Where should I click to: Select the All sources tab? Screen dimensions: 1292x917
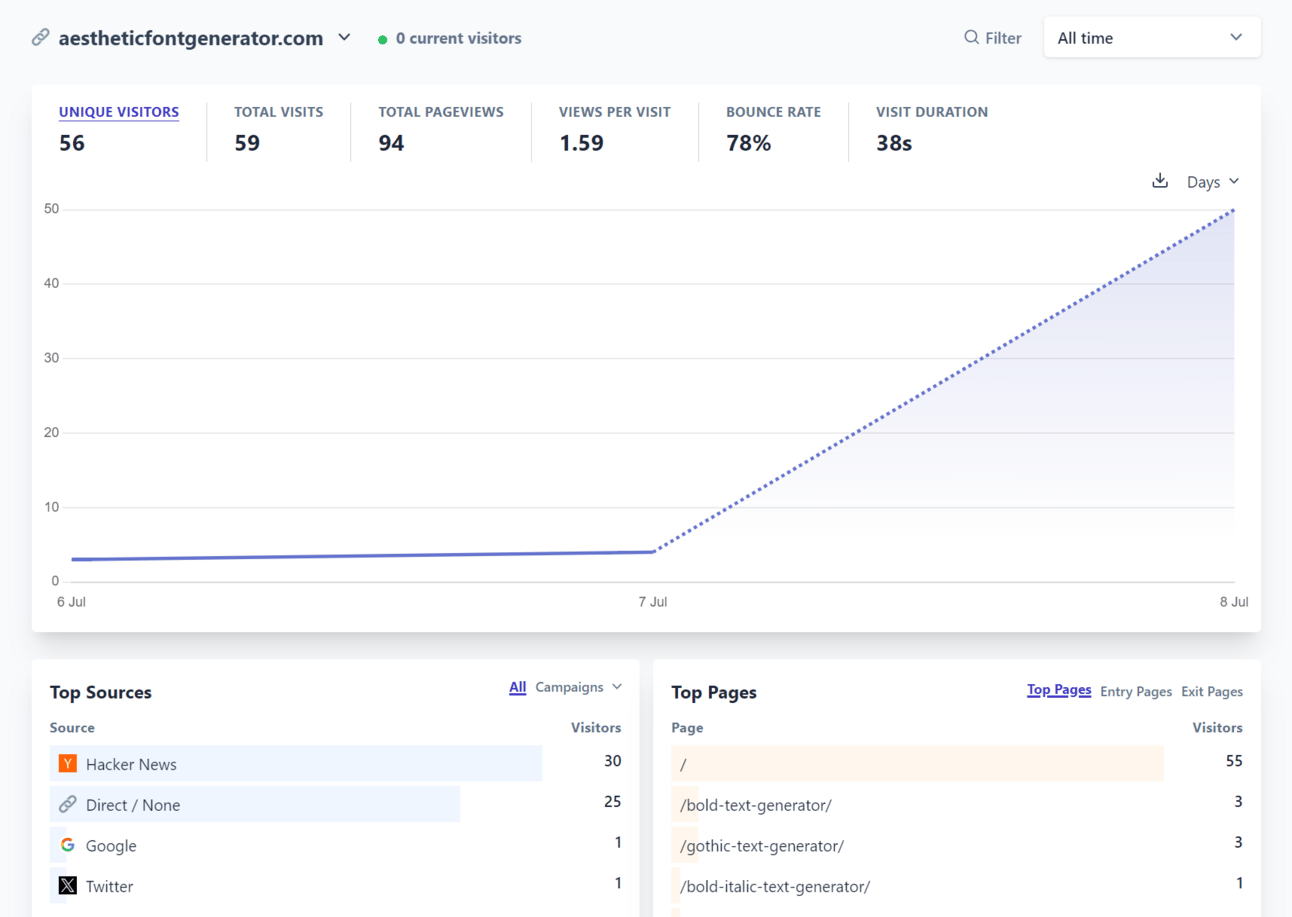coord(517,687)
